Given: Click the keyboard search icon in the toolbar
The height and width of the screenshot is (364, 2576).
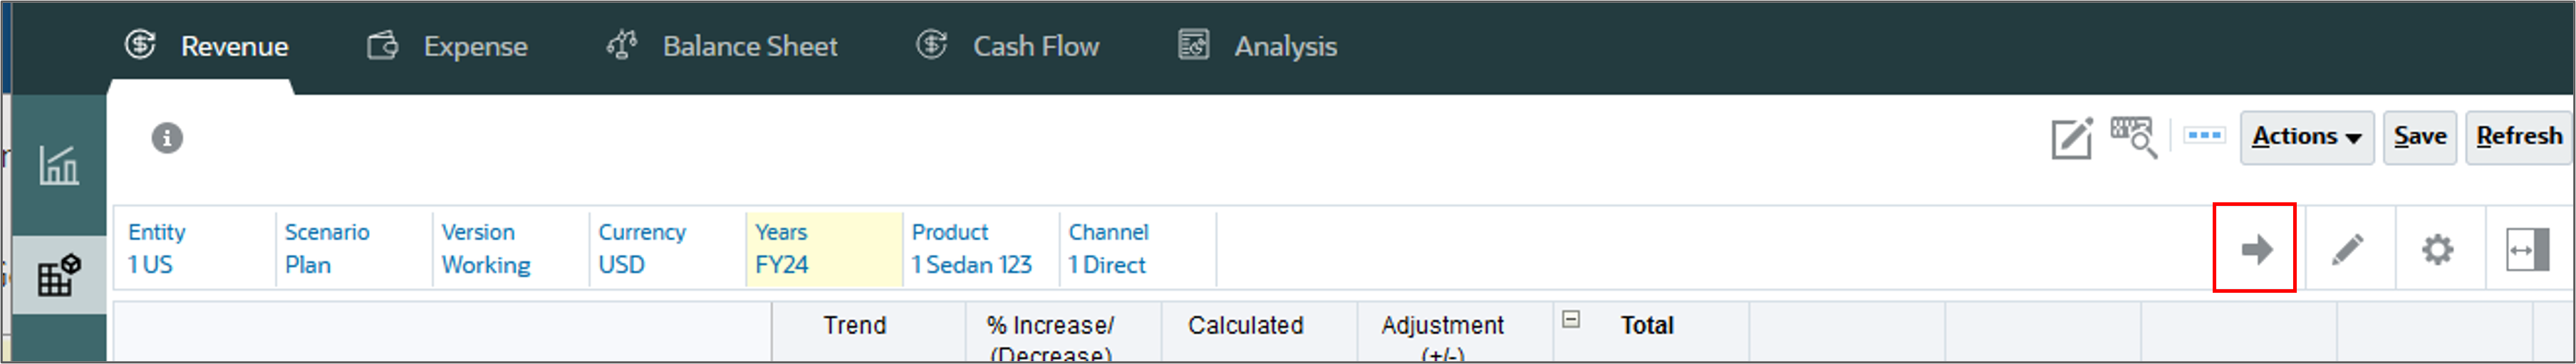Looking at the screenshot, I should click(x=2133, y=137).
